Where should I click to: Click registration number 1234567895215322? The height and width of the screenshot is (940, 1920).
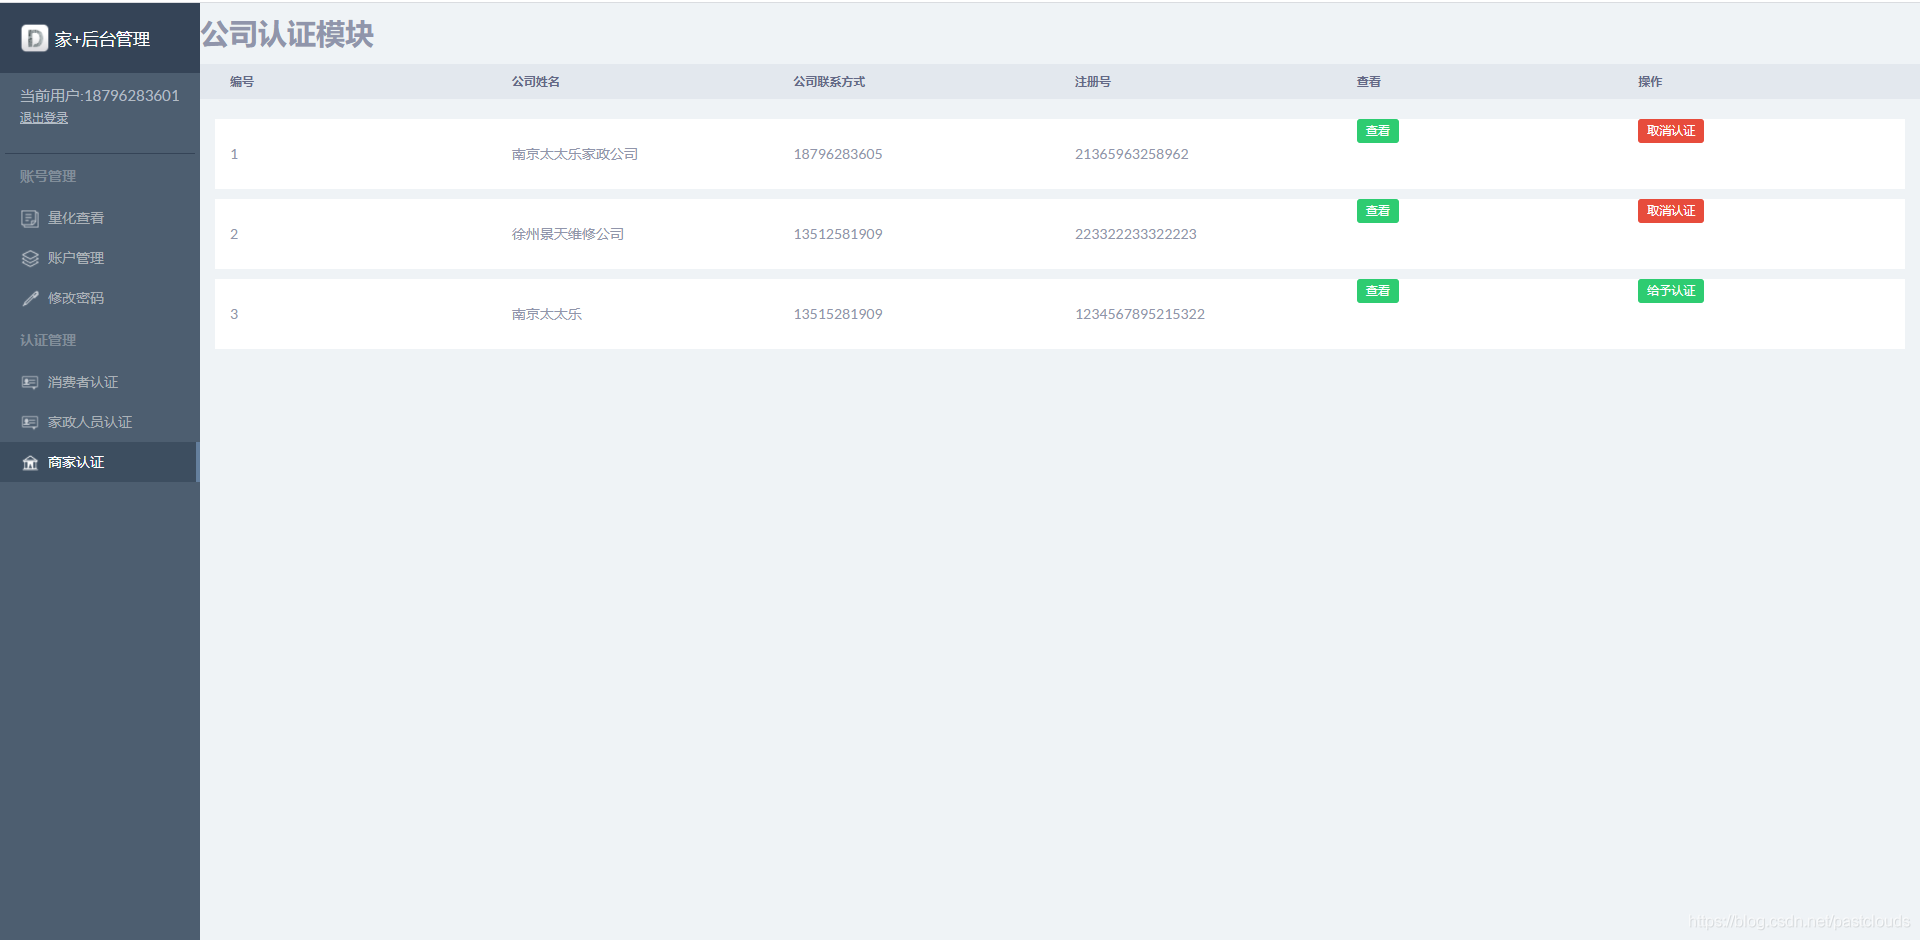point(1140,314)
